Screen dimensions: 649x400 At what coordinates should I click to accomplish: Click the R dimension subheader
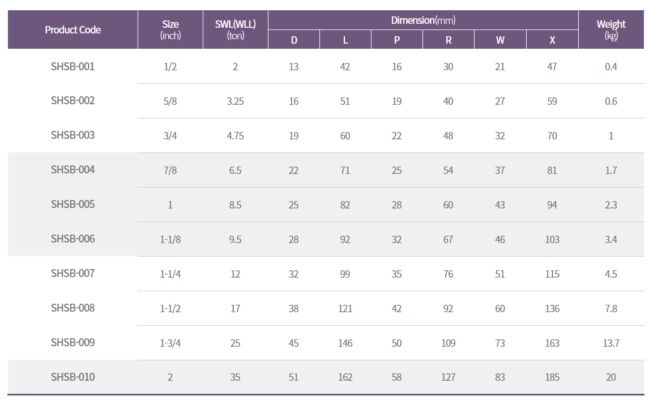click(448, 40)
